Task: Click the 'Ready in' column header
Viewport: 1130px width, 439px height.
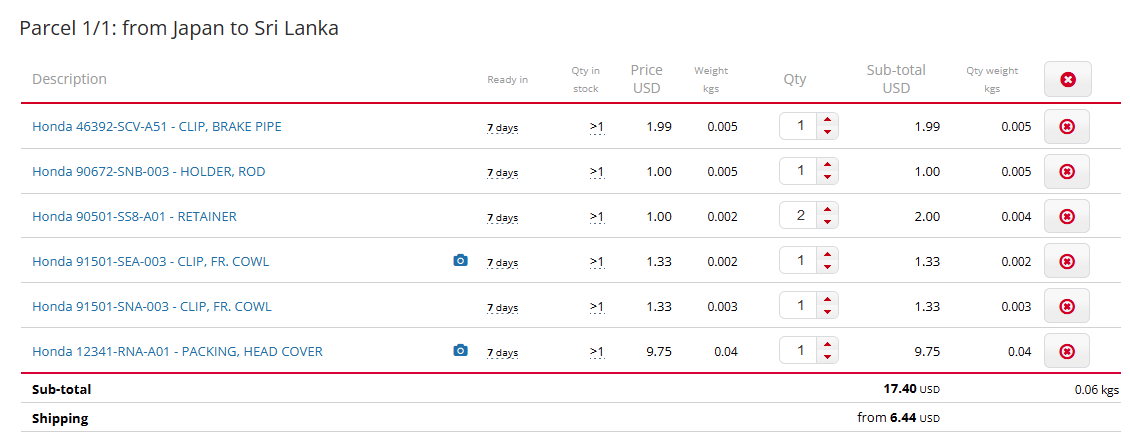Action: pos(507,79)
